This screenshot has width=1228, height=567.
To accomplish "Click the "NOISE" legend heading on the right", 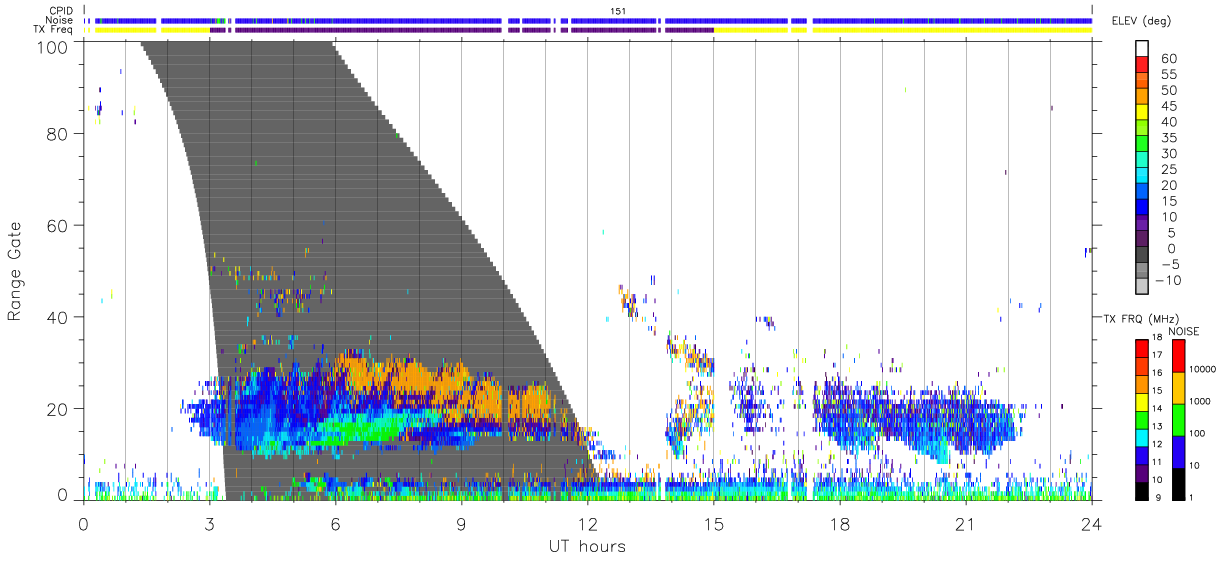I will click(x=1183, y=331).
